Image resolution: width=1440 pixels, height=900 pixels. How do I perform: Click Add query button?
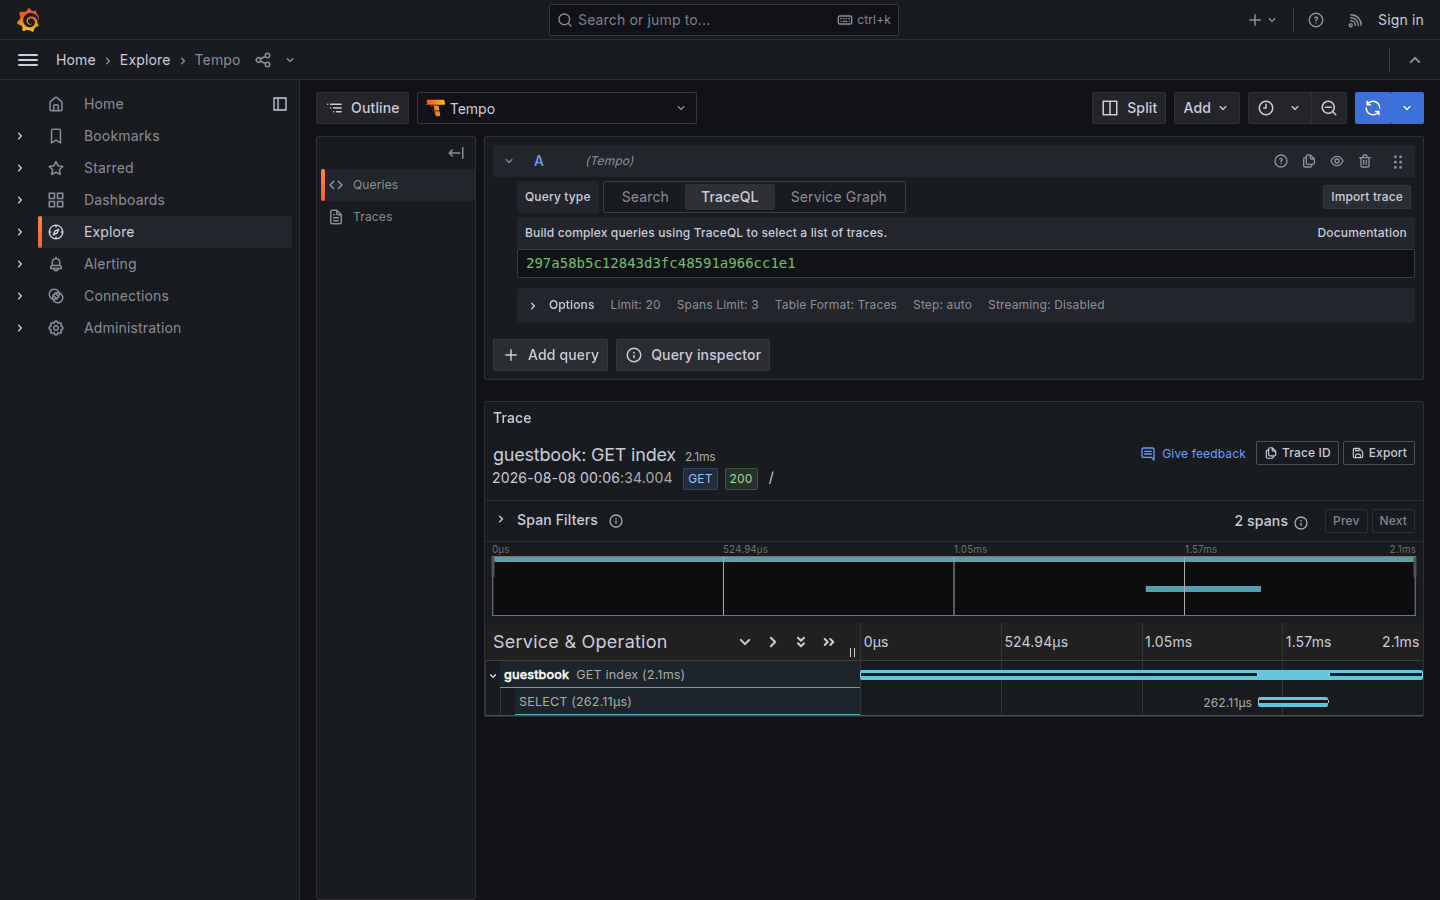point(551,355)
